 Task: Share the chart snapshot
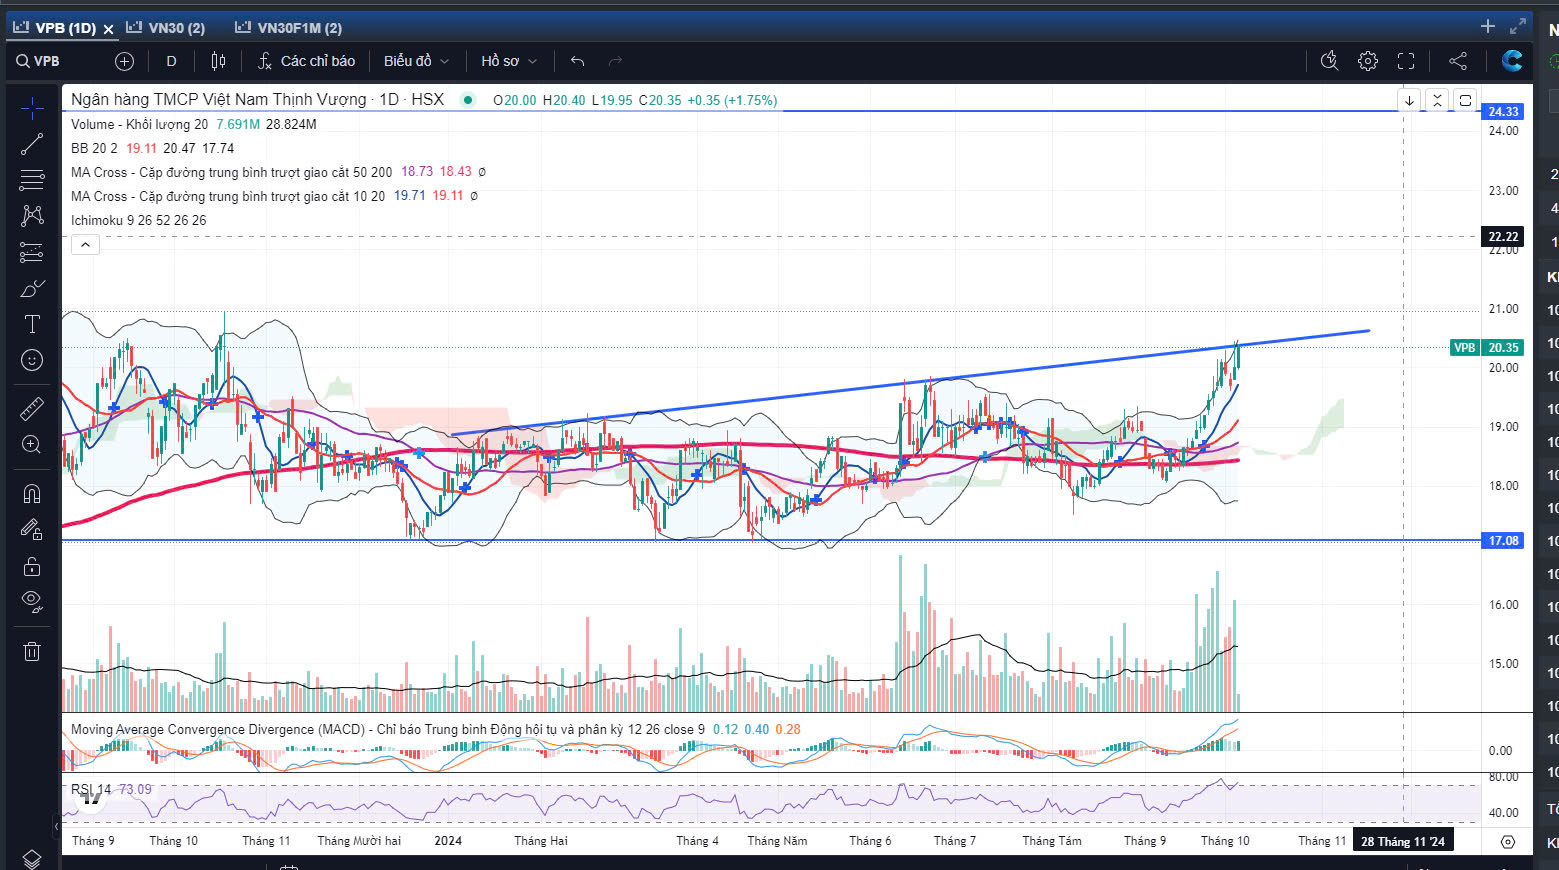point(1458,61)
